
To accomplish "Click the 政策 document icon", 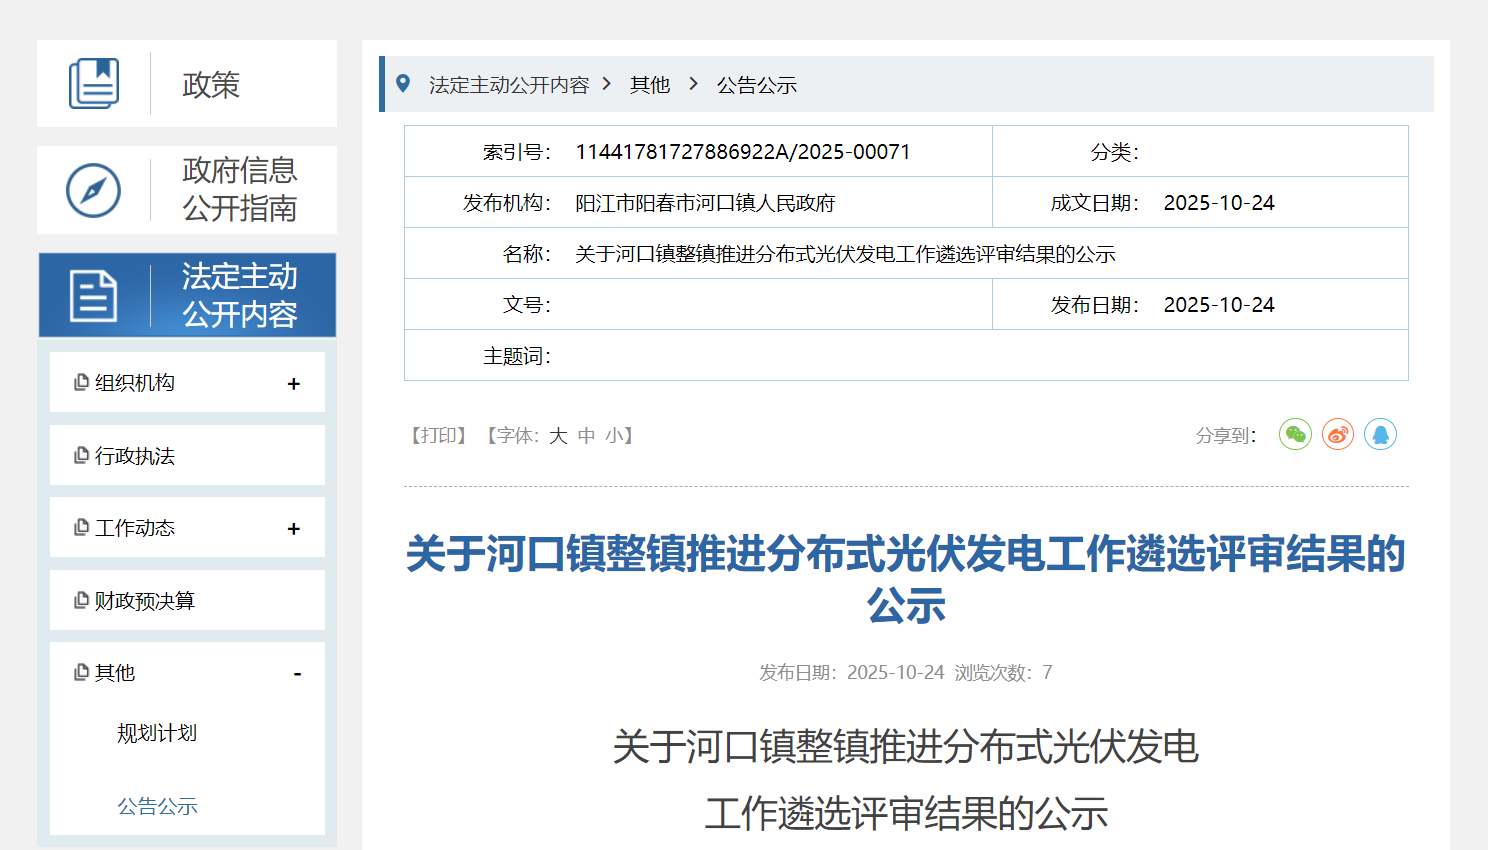I will pyautogui.click(x=94, y=84).
